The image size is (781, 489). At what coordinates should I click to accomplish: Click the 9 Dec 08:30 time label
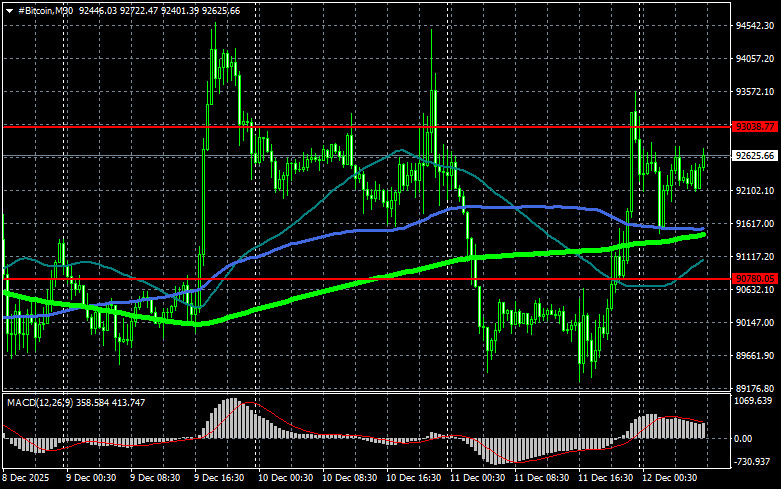coord(155,478)
